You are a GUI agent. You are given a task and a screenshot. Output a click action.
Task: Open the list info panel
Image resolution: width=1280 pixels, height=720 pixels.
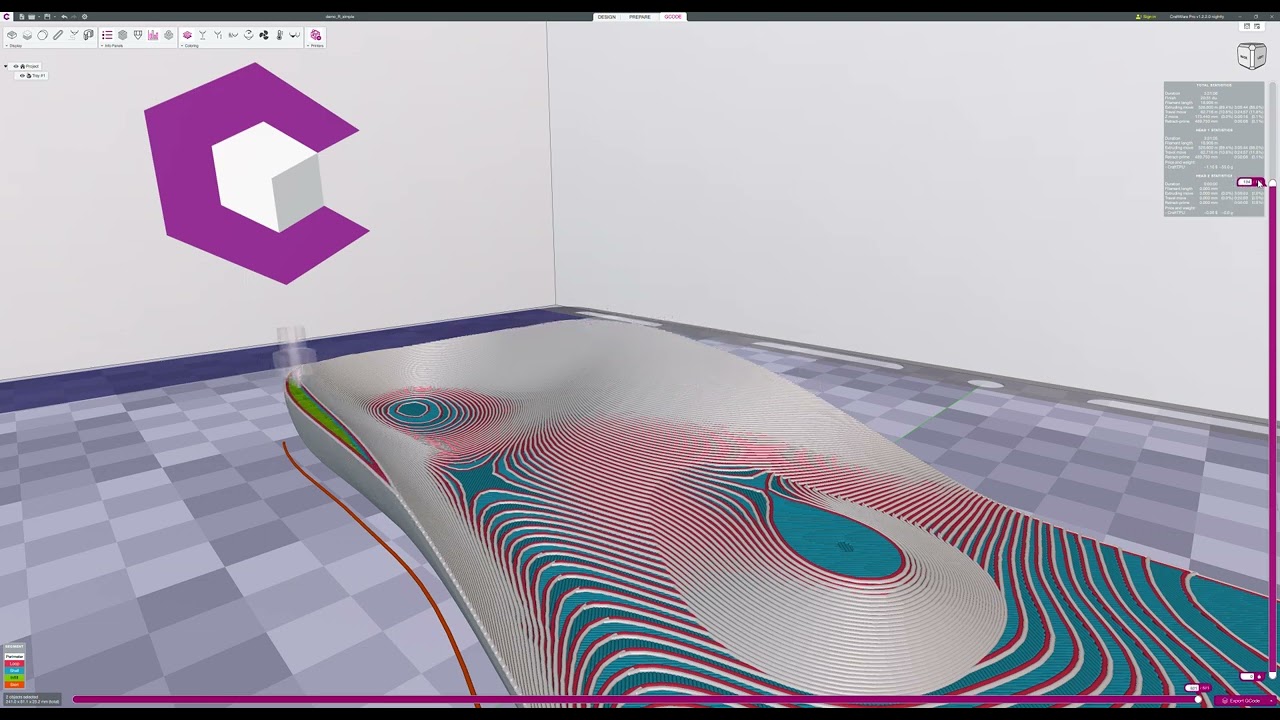(x=107, y=35)
